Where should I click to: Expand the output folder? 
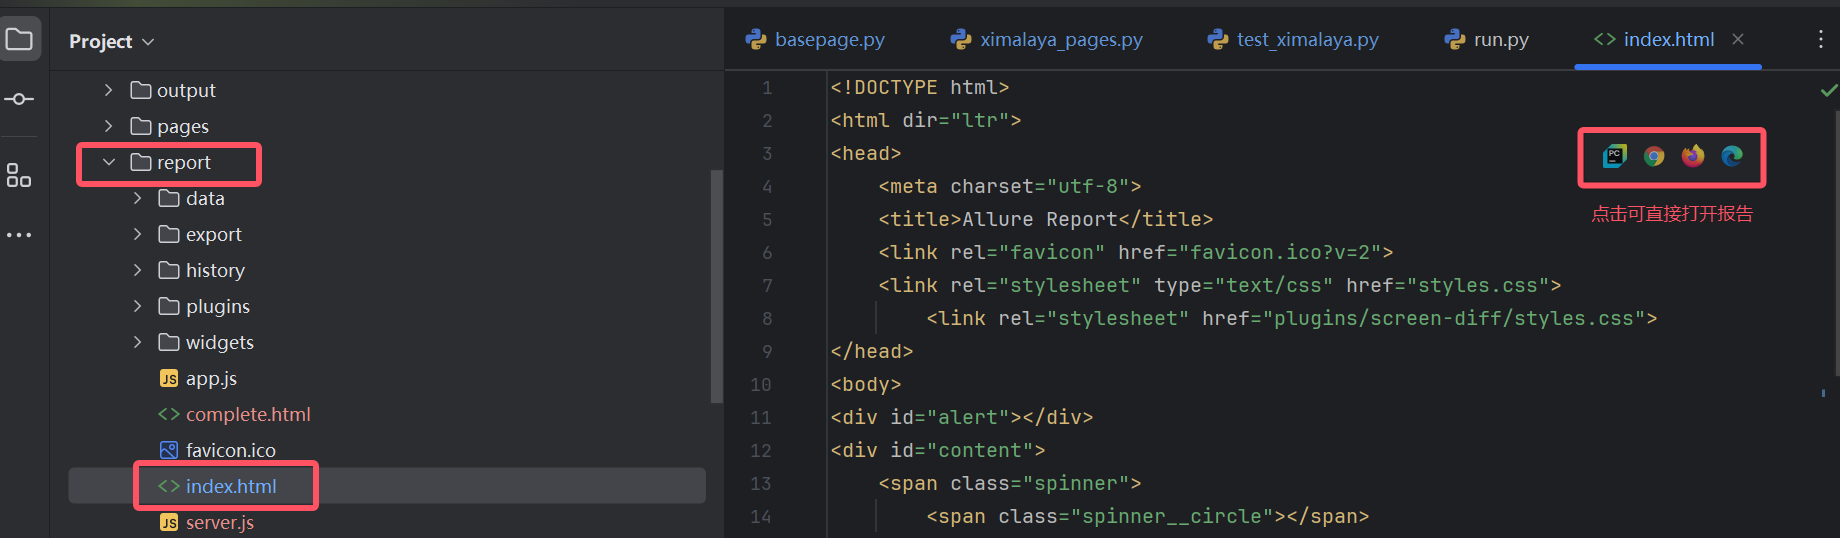109,90
